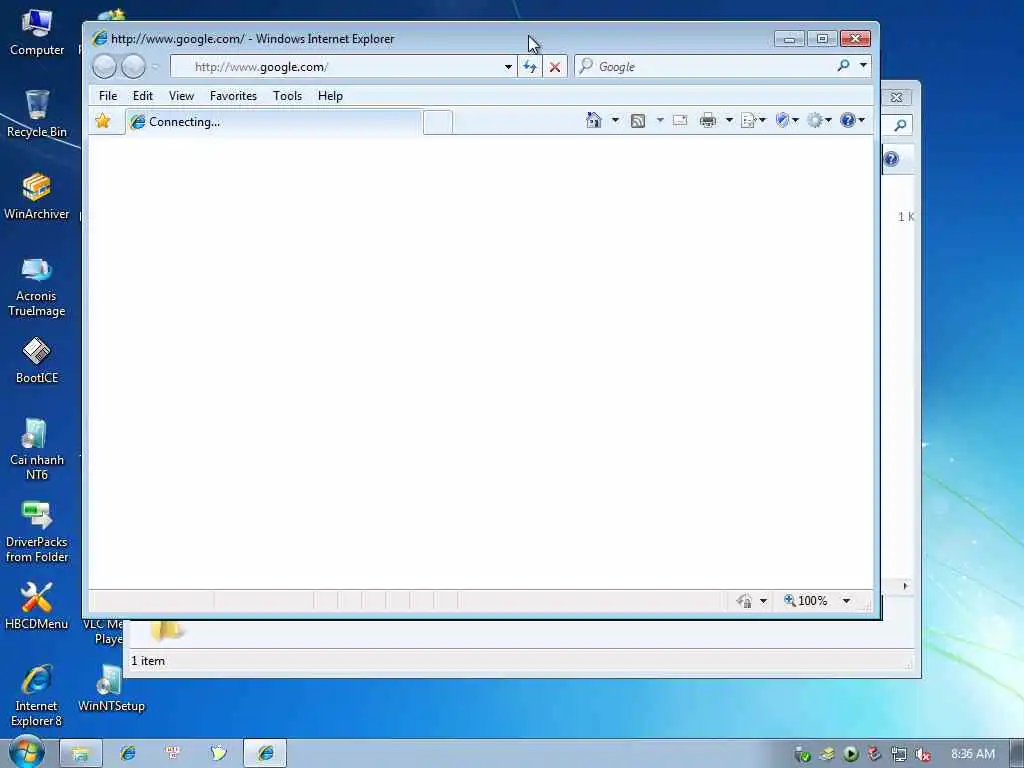Expand the address bar history dropdown
1024x768 pixels.
coord(508,67)
